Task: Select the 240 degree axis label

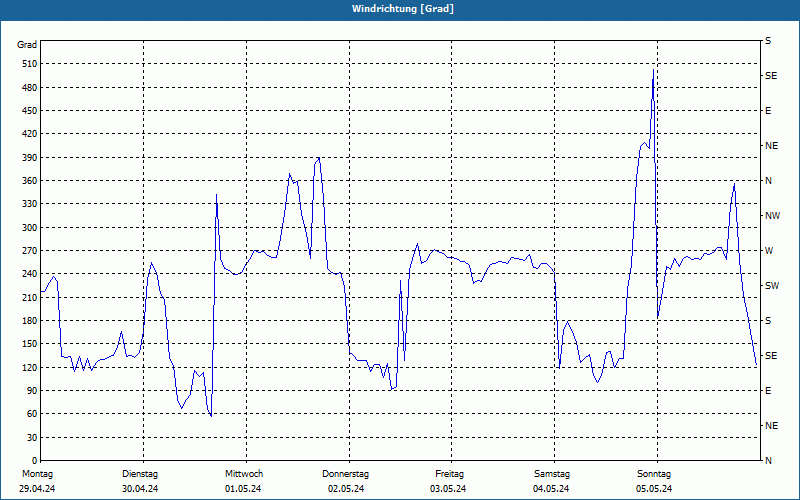Action: (x=30, y=274)
